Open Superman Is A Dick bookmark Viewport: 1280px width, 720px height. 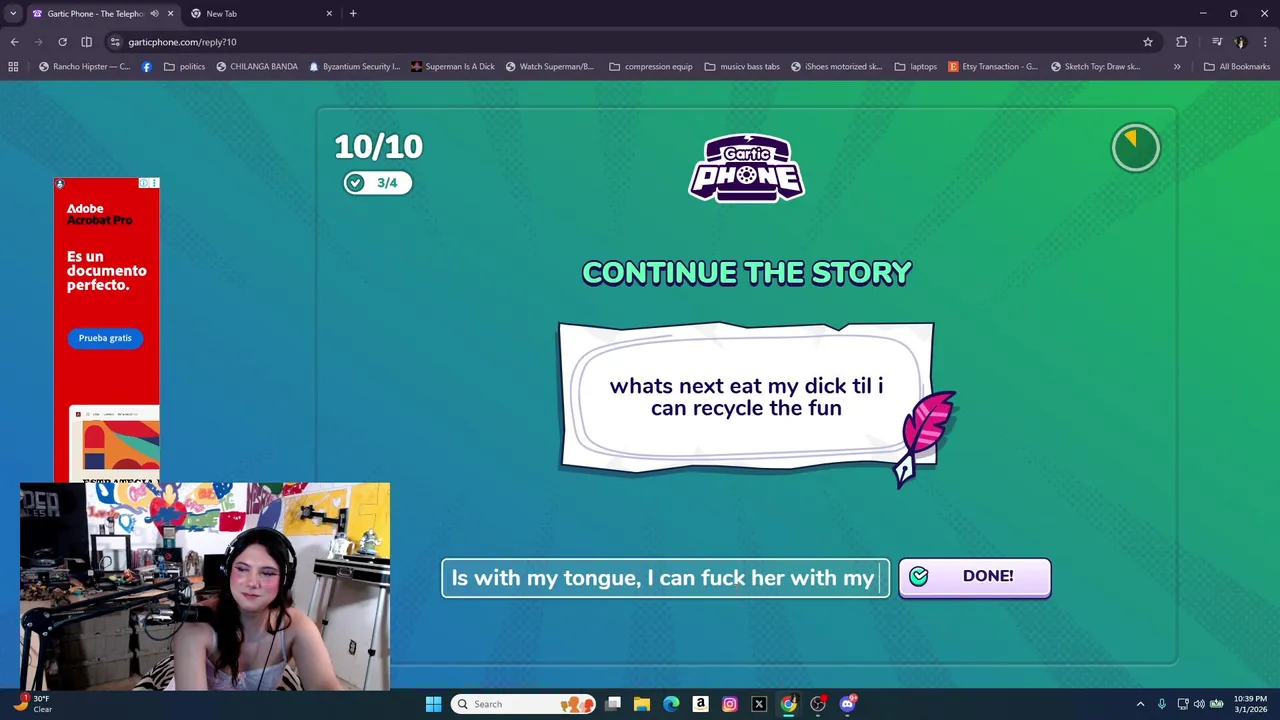pyautogui.click(x=453, y=67)
